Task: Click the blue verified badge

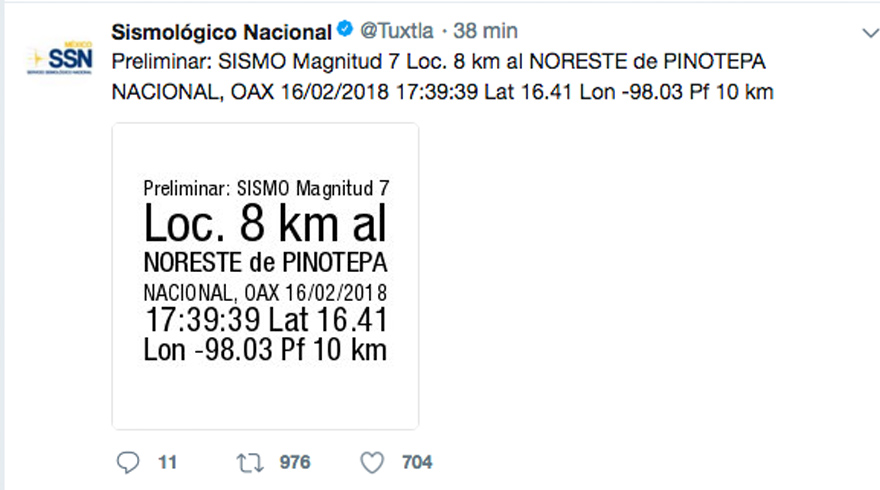Action: click(345, 29)
